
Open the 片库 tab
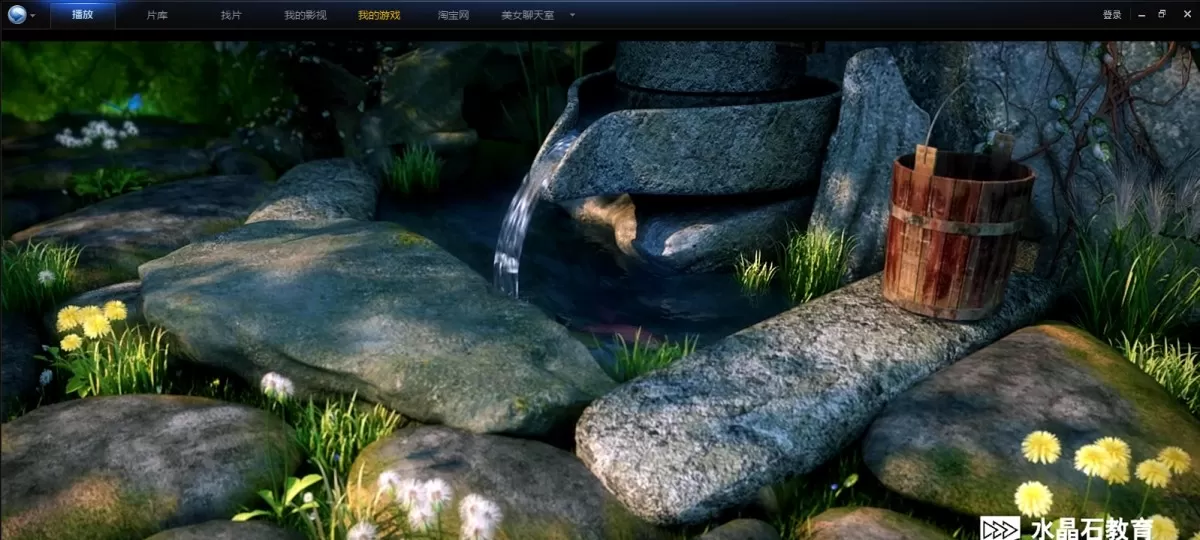[x=157, y=15]
